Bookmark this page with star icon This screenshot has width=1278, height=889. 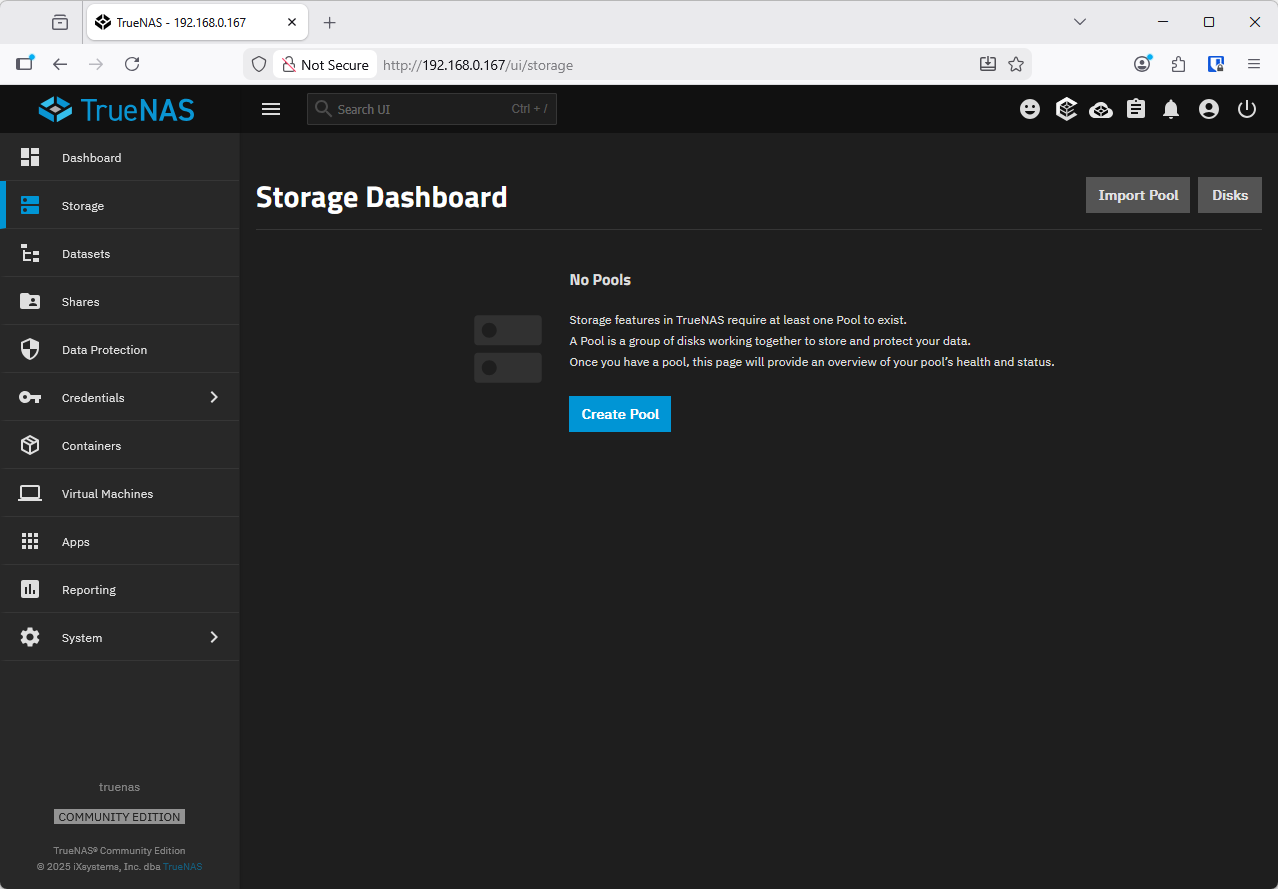[x=1016, y=64]
